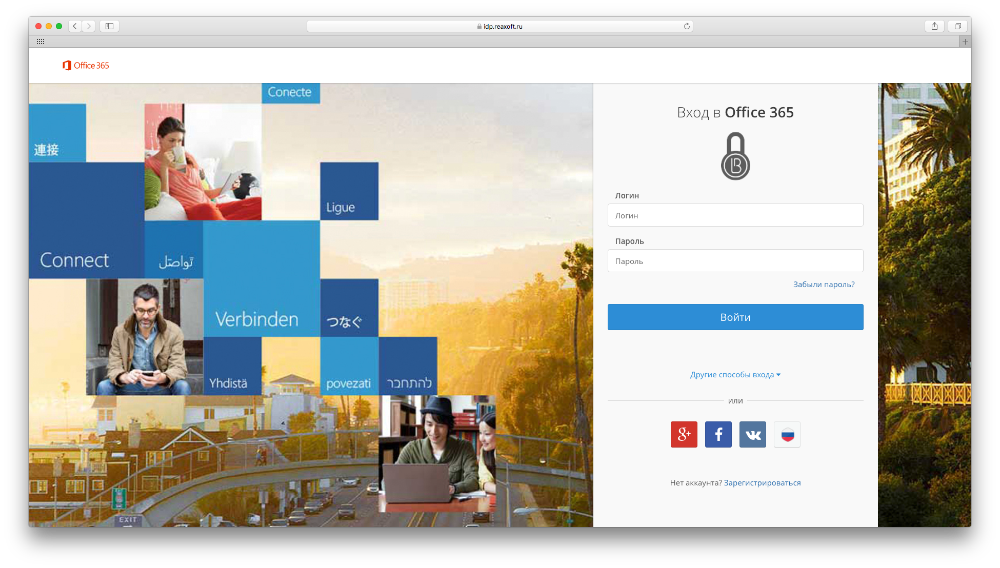Click the Логин input field

(x=735, y=215)
